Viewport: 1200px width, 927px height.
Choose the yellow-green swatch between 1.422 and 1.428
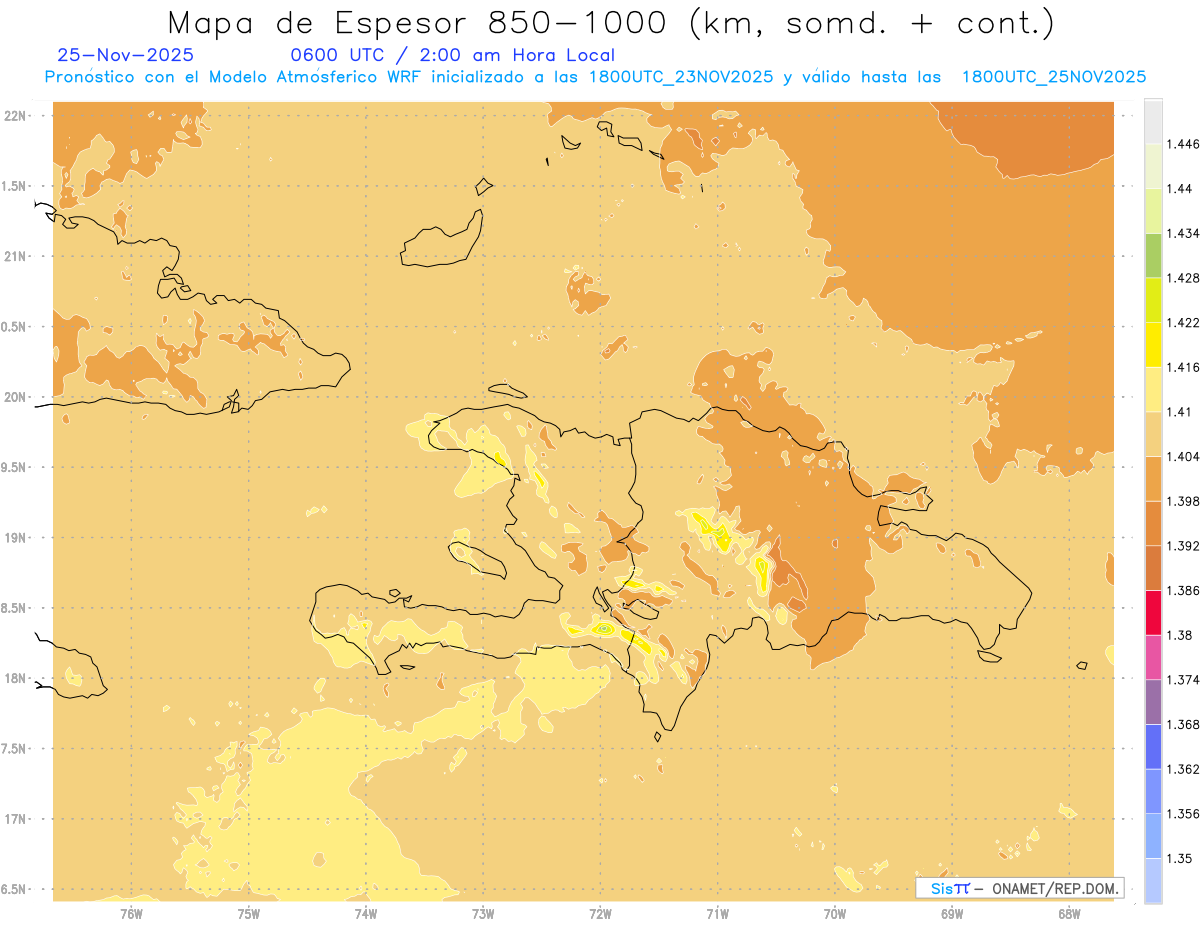(1153, 300)
